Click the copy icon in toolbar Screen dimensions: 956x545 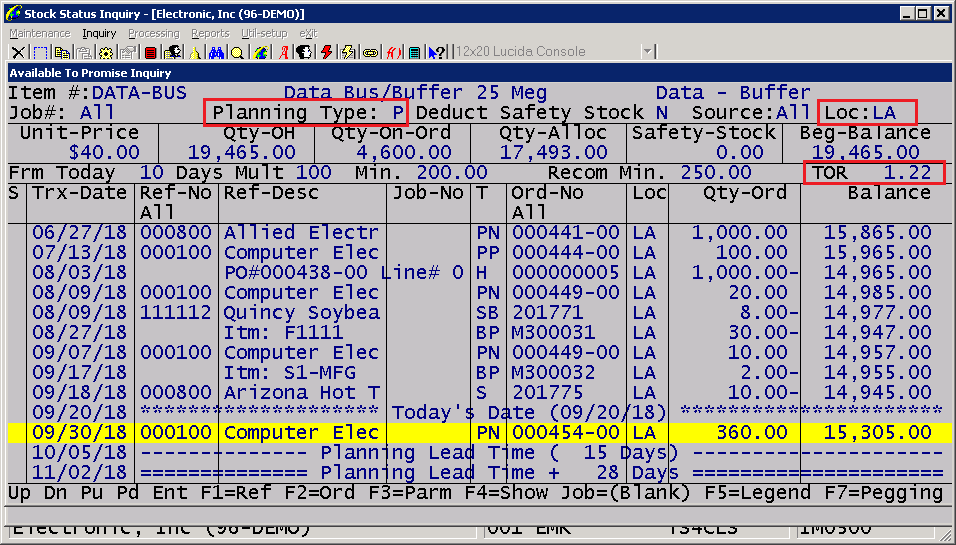click(x=62, y=52)
